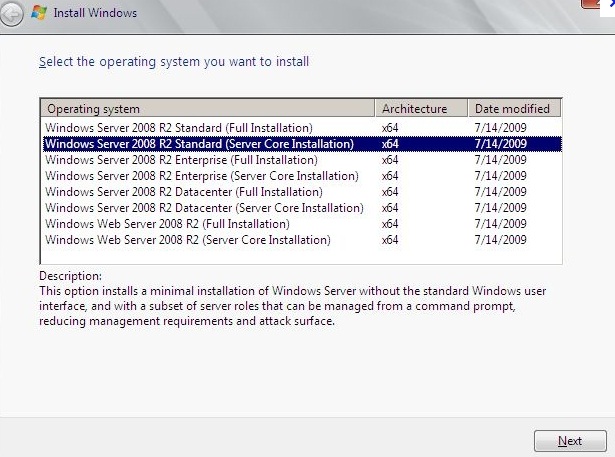Click the empty area below the OS list entries
Screen dimensions: 615x457
(300, 256)
